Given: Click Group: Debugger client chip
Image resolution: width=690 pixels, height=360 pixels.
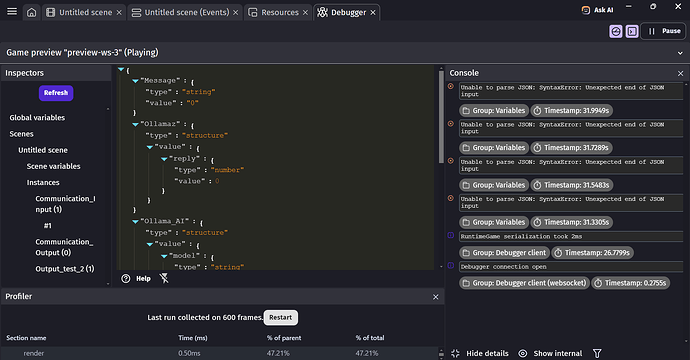Looking at the screenshot, I should point(504,253).
